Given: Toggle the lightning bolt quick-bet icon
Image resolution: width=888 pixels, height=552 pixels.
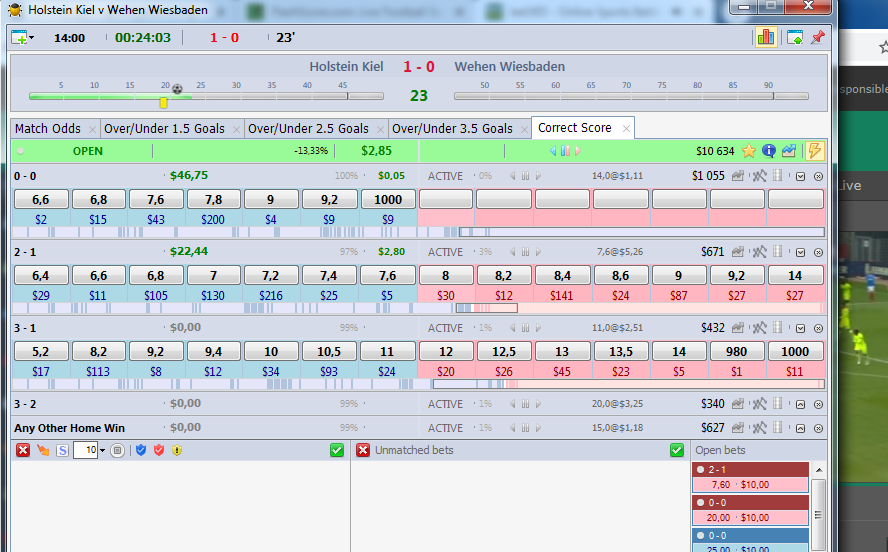Looking at the screenshot, I should [814, 151].
